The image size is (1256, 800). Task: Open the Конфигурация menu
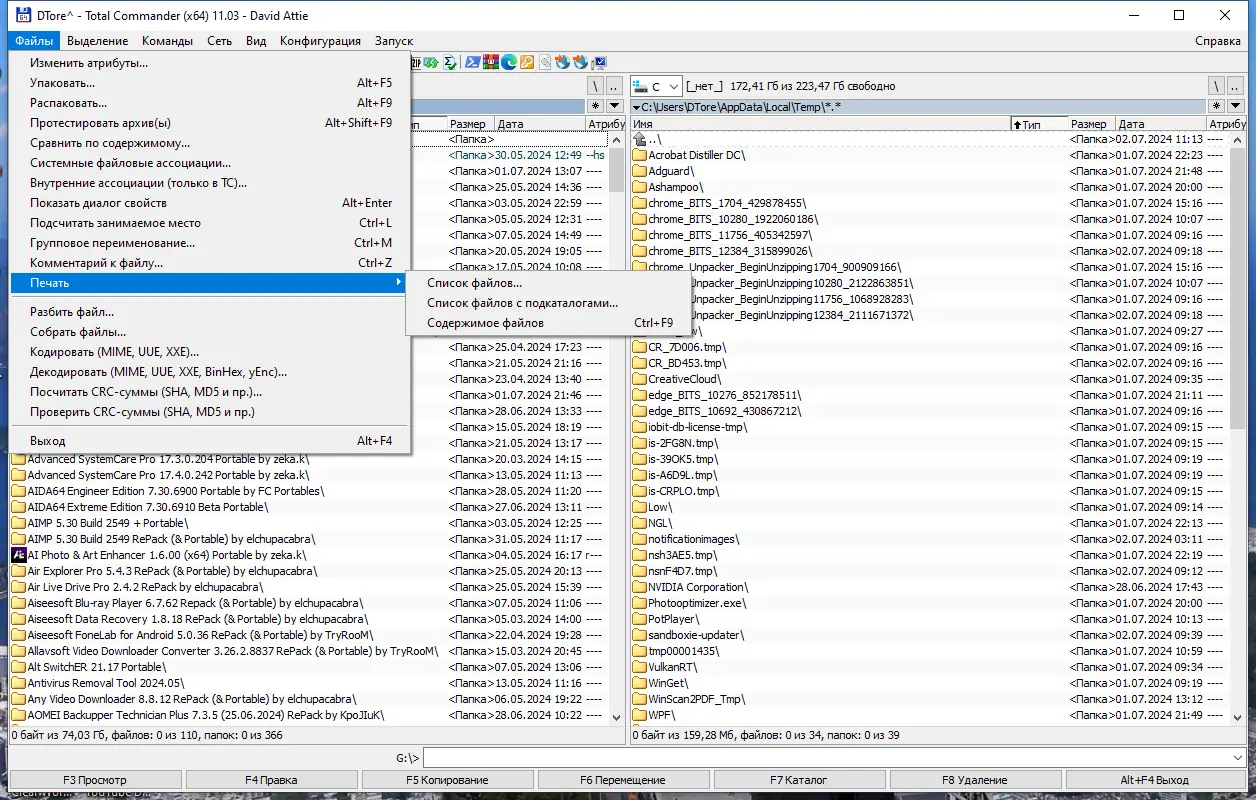click(320, 41)
